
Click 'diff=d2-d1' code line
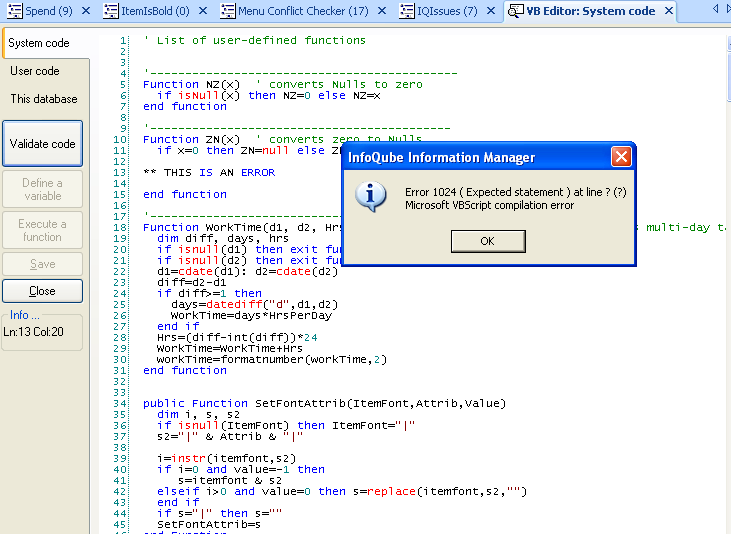pos(192,283)
